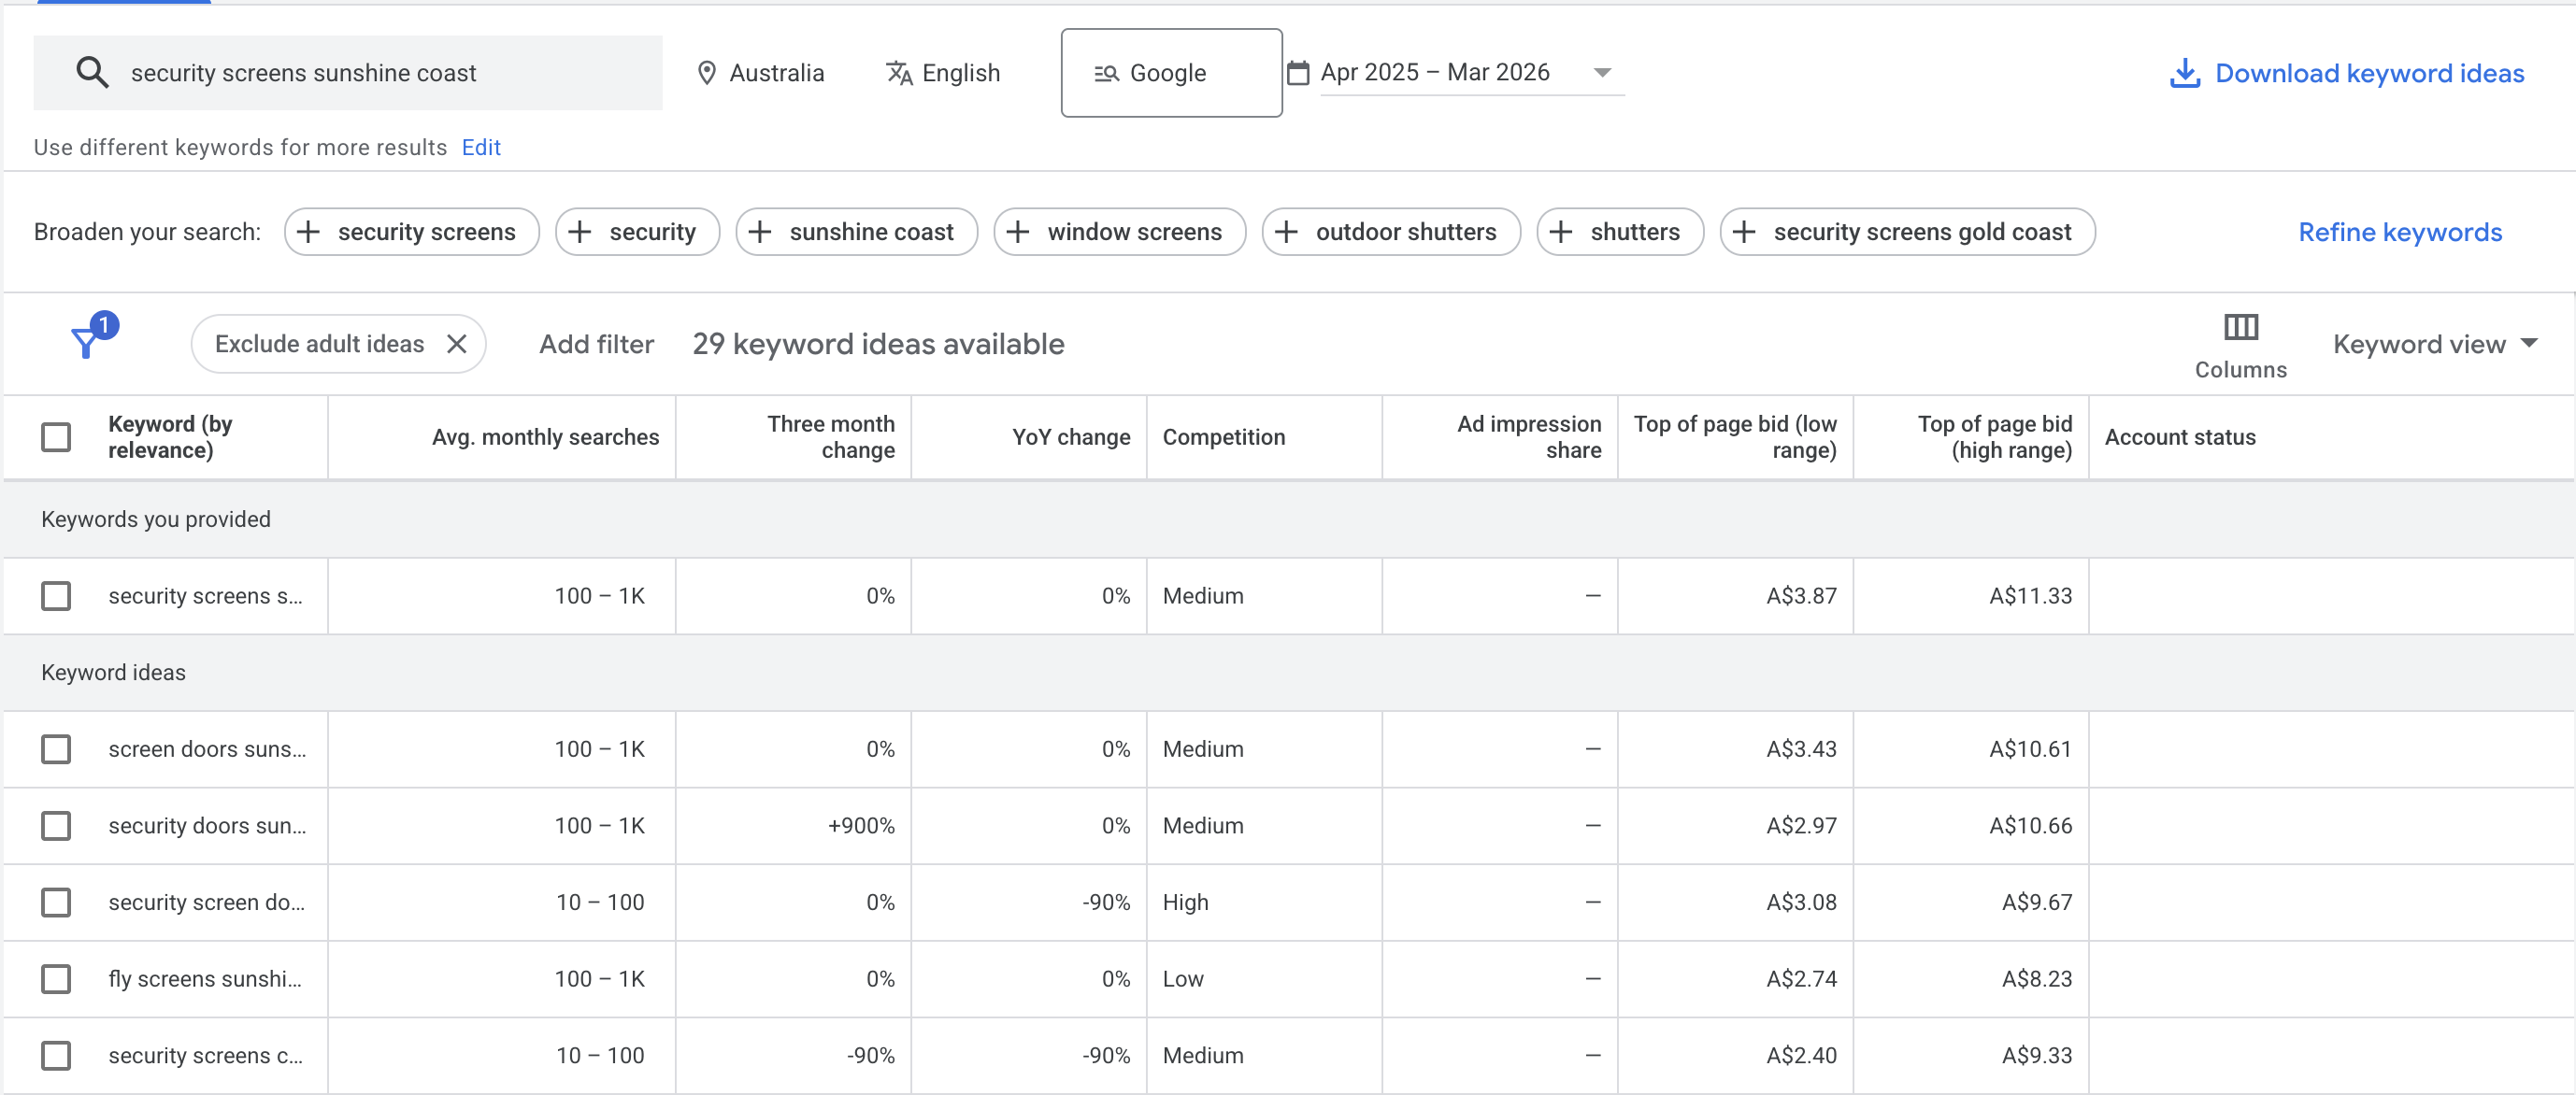Viewport: 2576px width, 1095px height.
Task: Click the Columns icon
Action: [x=2240, y=326]
